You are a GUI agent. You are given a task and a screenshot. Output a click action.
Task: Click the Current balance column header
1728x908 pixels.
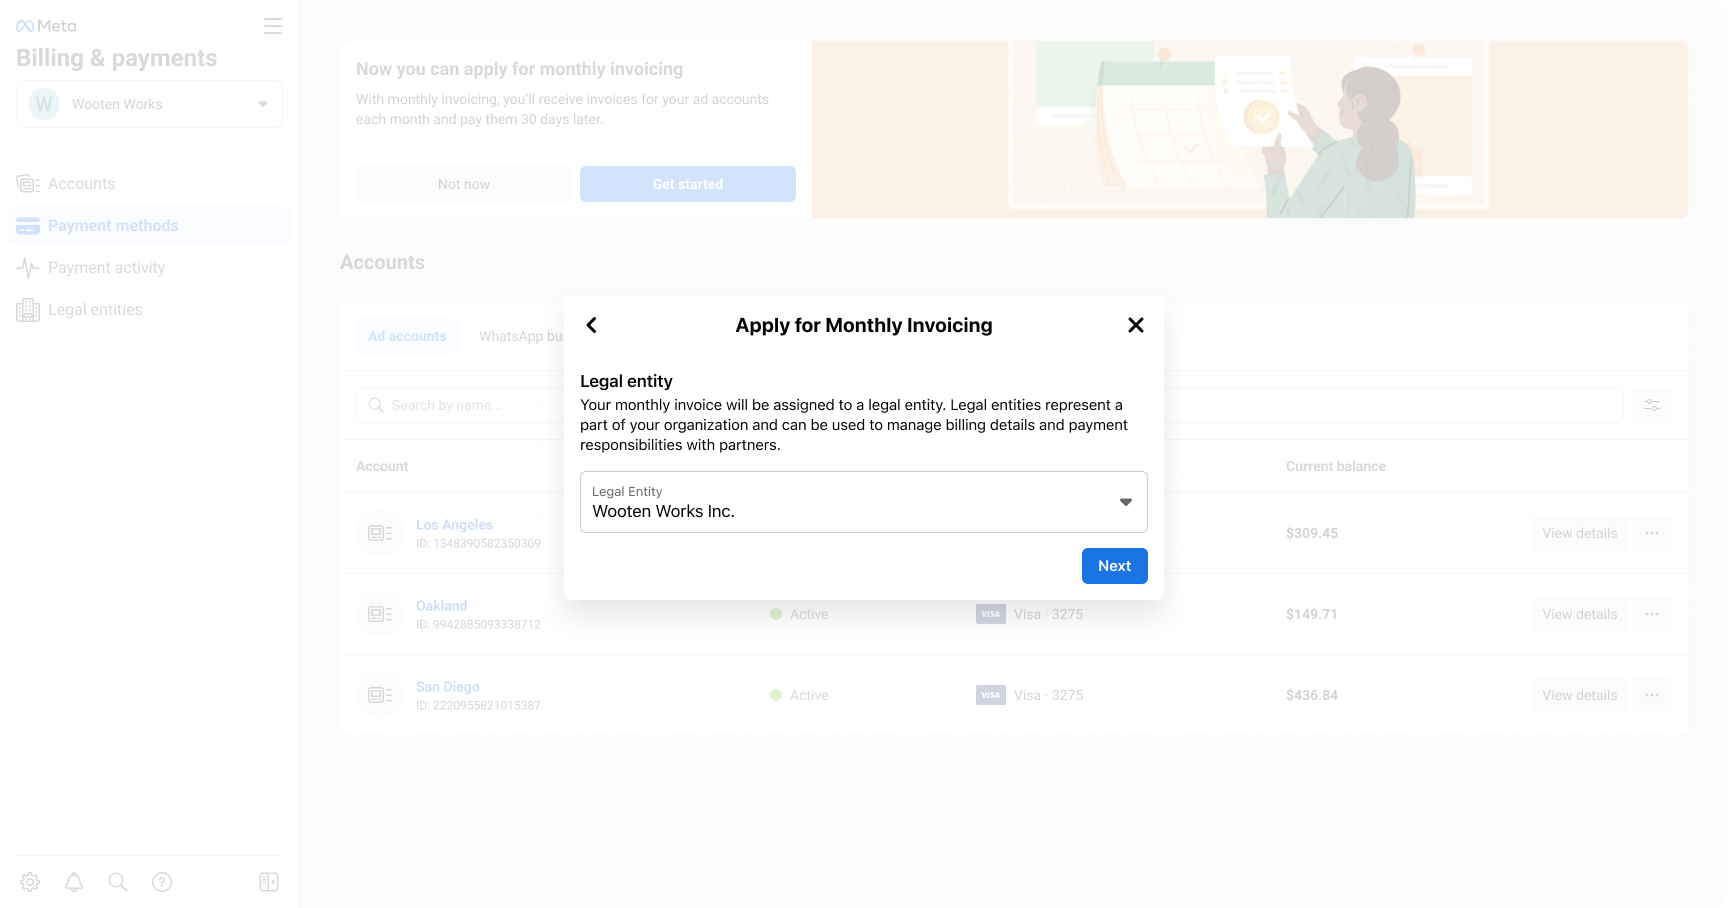click(x=1336, y=466)
